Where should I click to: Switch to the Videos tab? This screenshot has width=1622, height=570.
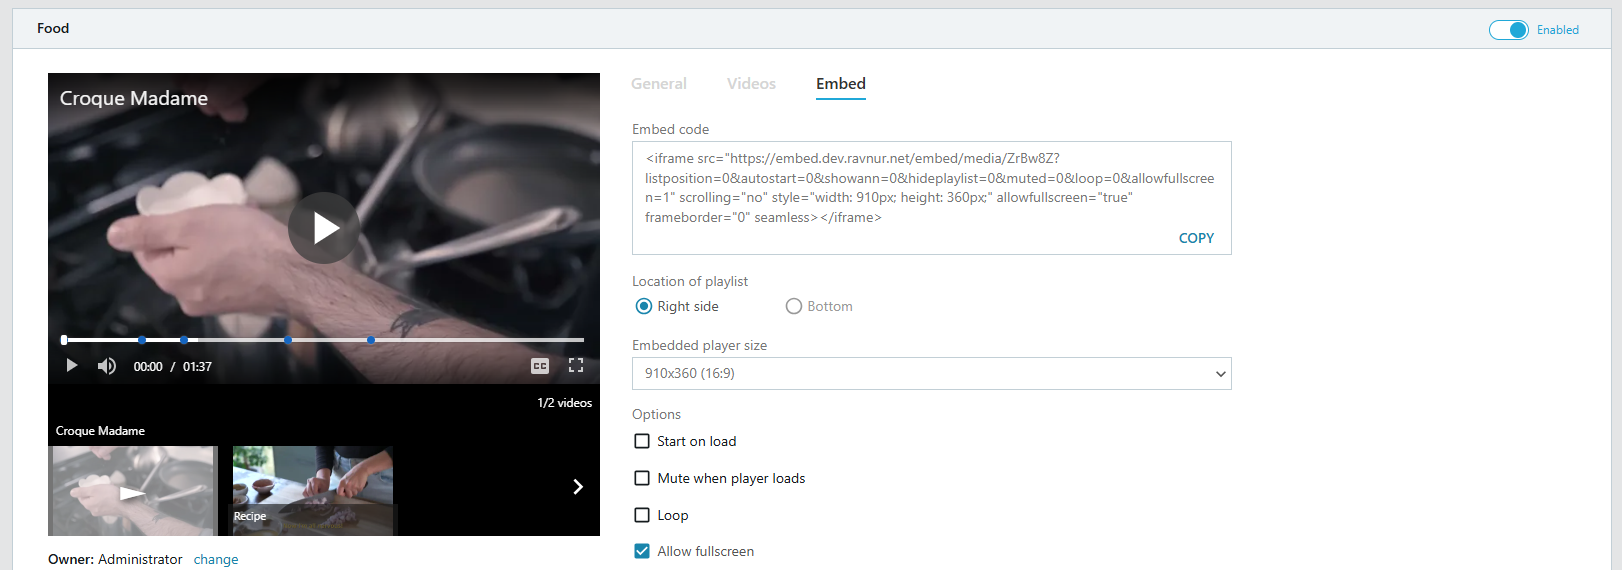(x=751, y=84)
